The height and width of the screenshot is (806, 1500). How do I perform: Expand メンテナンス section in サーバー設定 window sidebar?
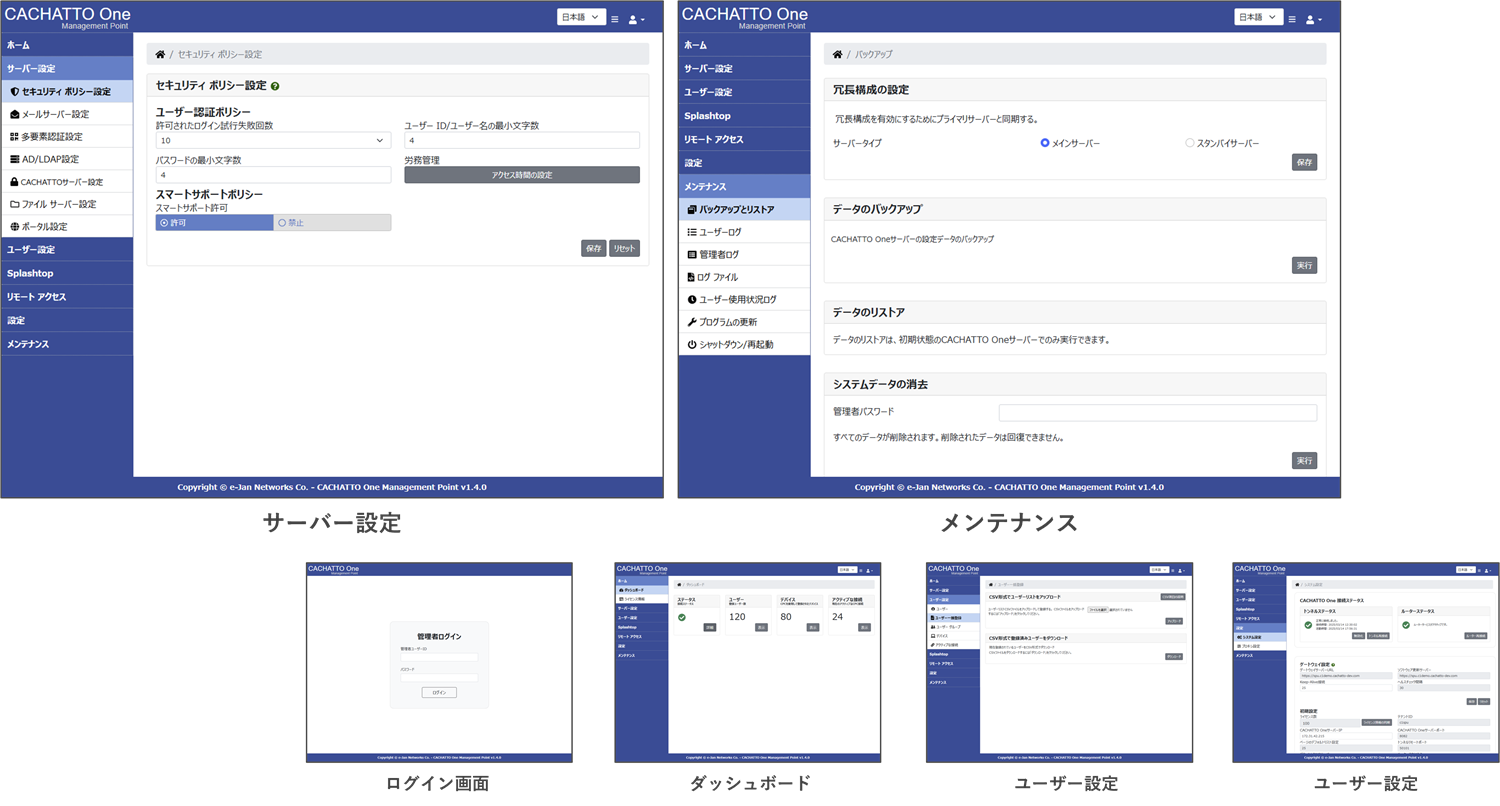(67, 344)
